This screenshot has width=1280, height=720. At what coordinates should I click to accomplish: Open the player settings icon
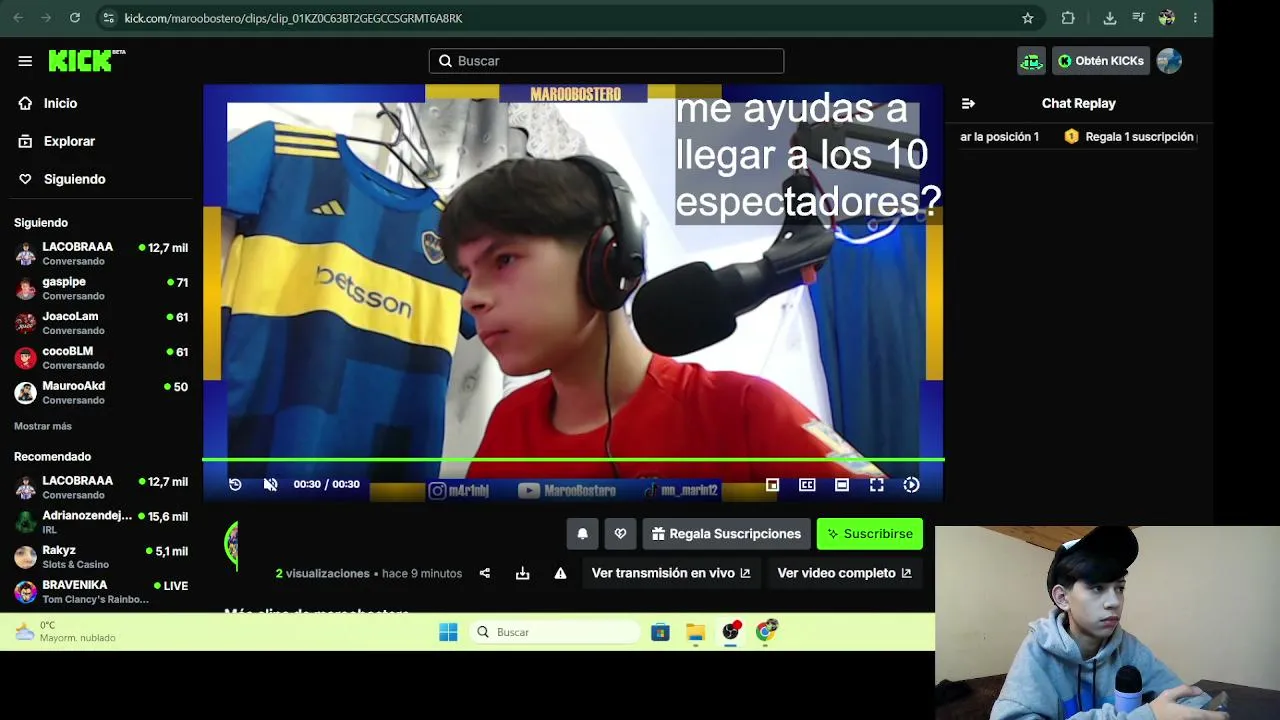pos(911,485)
